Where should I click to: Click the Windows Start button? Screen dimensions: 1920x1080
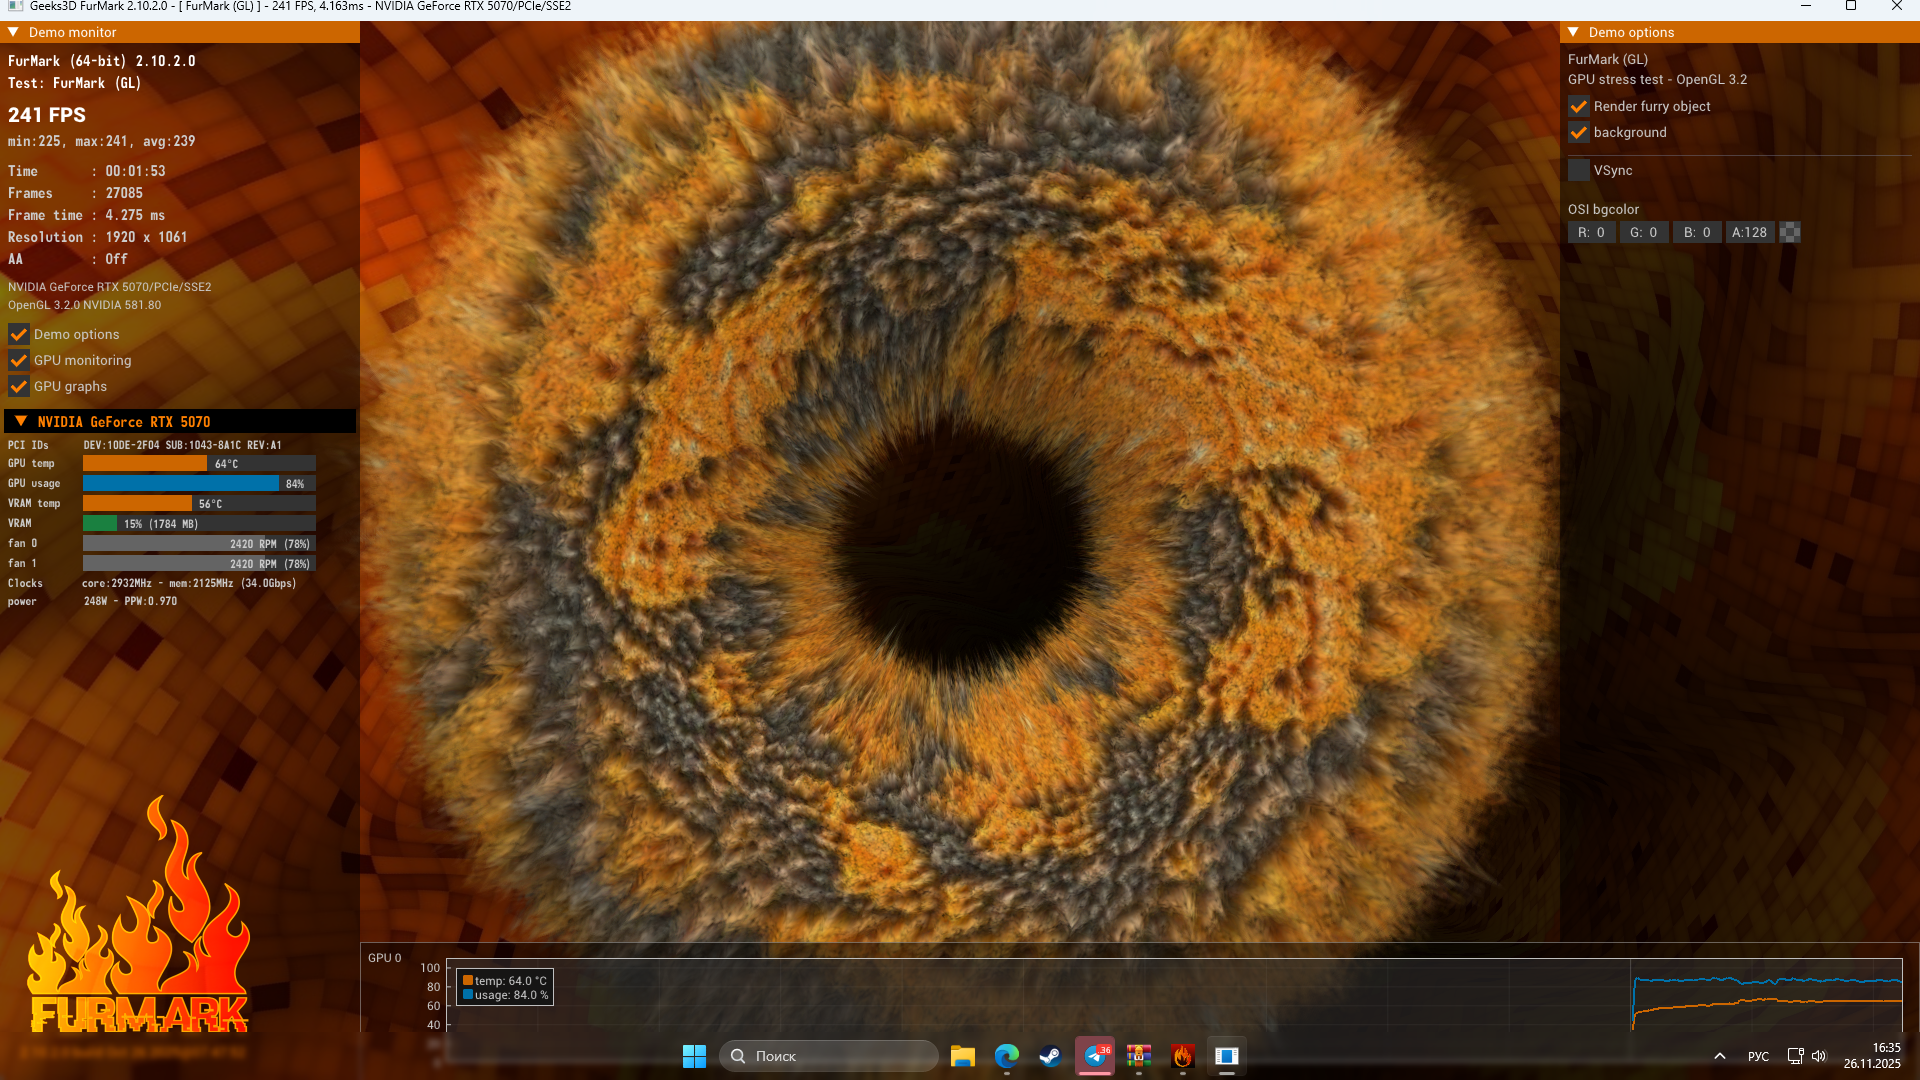(x=694, y=1056)
